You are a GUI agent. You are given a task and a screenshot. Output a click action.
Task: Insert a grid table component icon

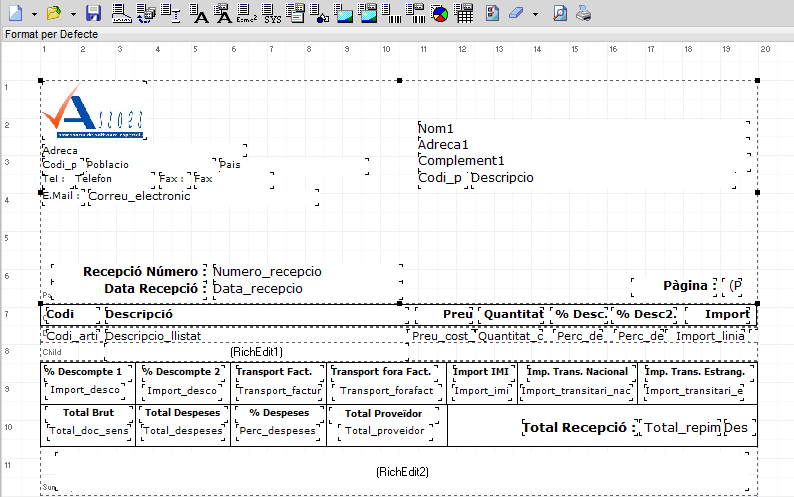coord(464,14)
